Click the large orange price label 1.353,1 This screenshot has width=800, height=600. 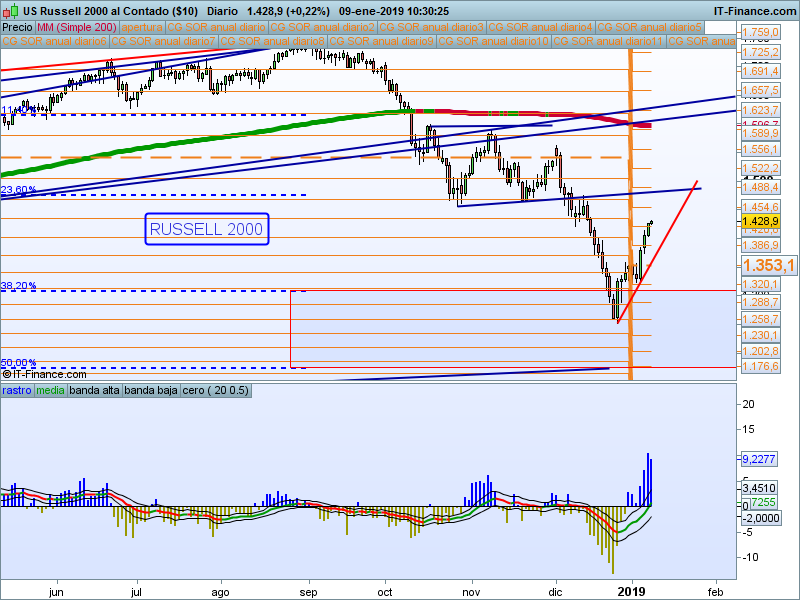(769, 265)
